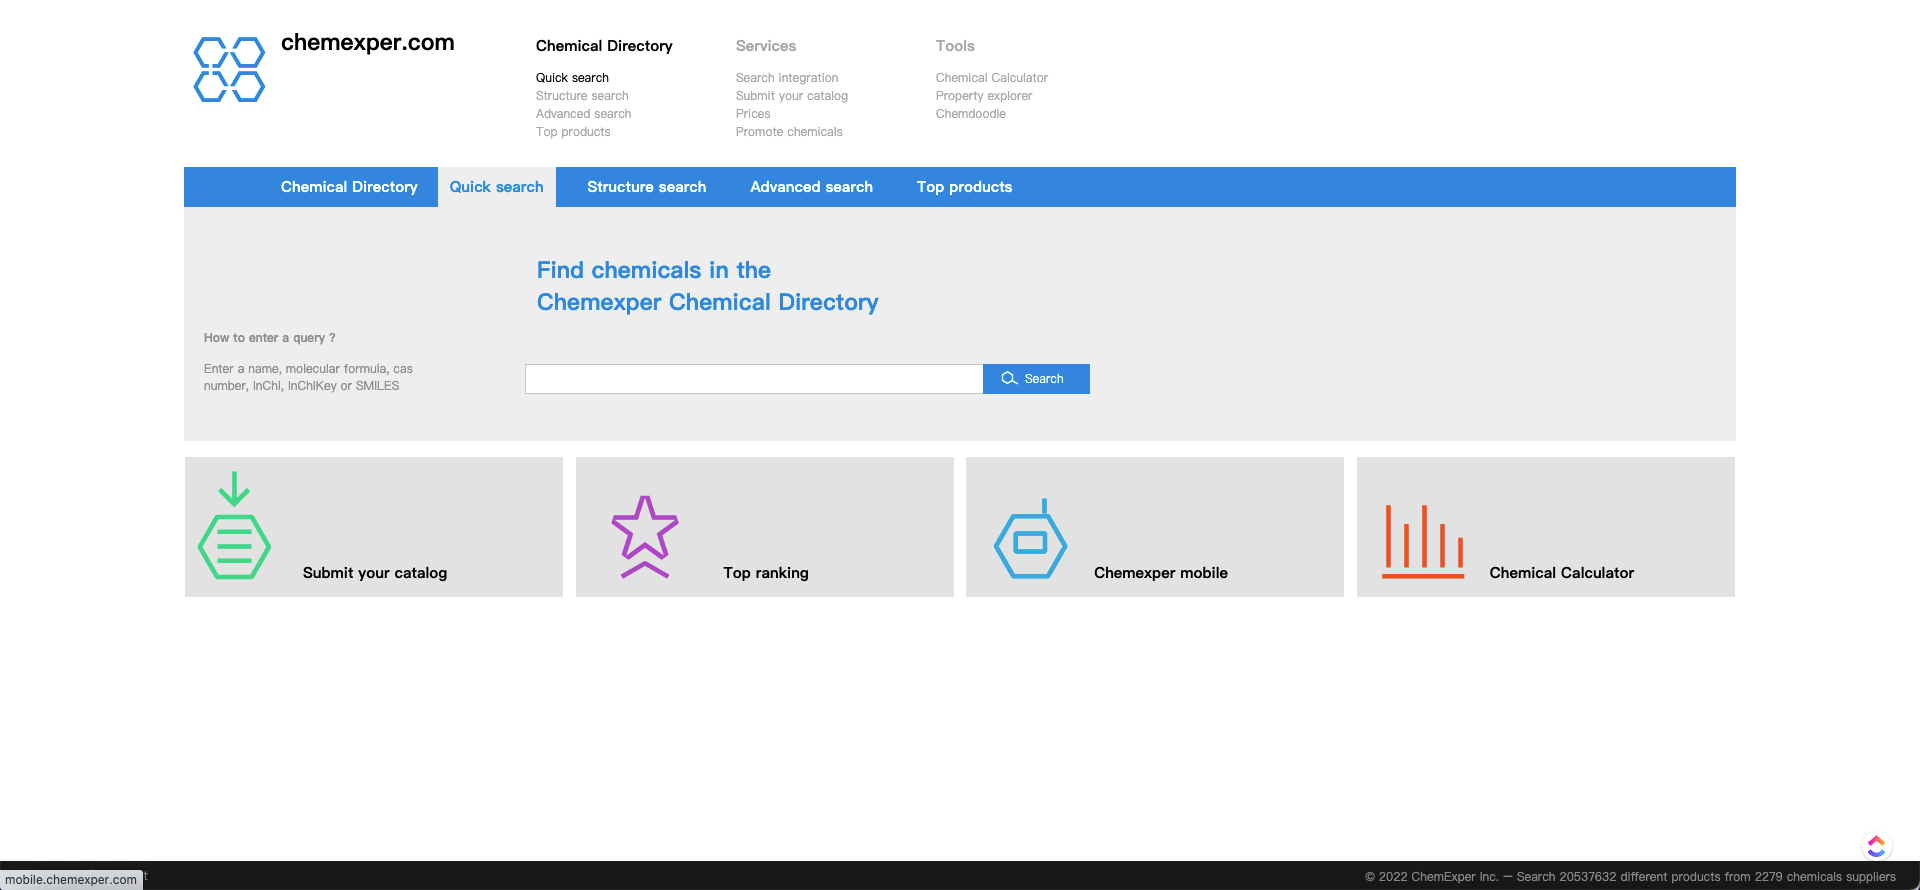The image size is (1920, 890).
Task: Switch to the Advanced search tab
Action: pyautogui.click(x=812, y=187)
